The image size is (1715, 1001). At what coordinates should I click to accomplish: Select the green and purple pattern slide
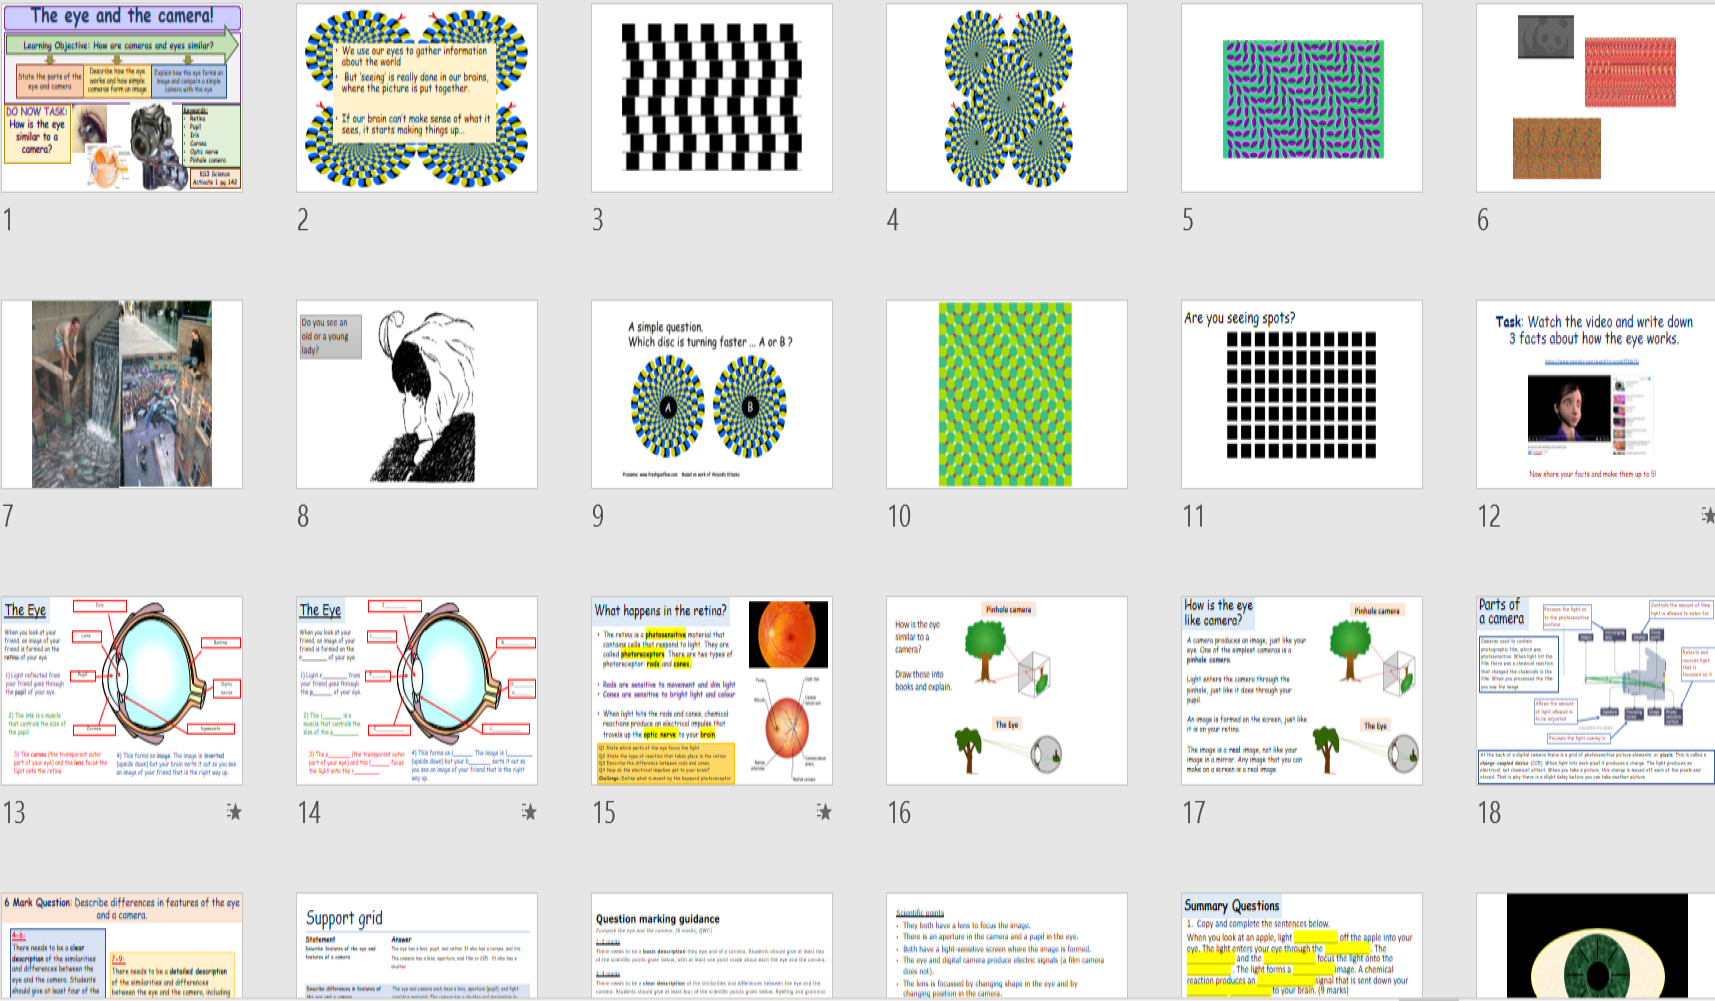tap(1301, 97)
